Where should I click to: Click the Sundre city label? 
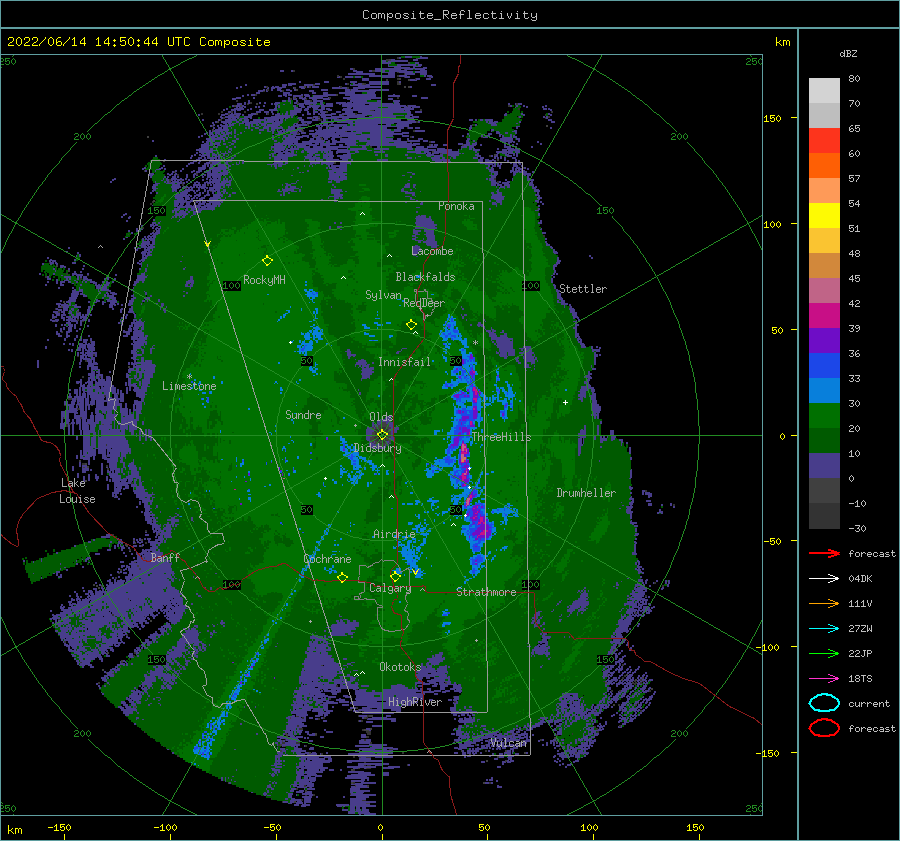coord(303,414)
